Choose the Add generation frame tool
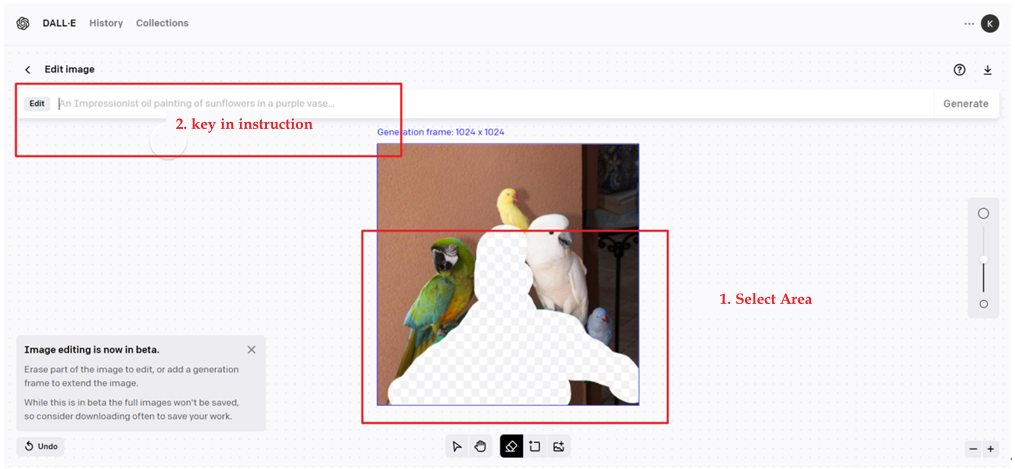This screenshot has width=1015, height=469. pyautogui.click(x=535, y=446)
